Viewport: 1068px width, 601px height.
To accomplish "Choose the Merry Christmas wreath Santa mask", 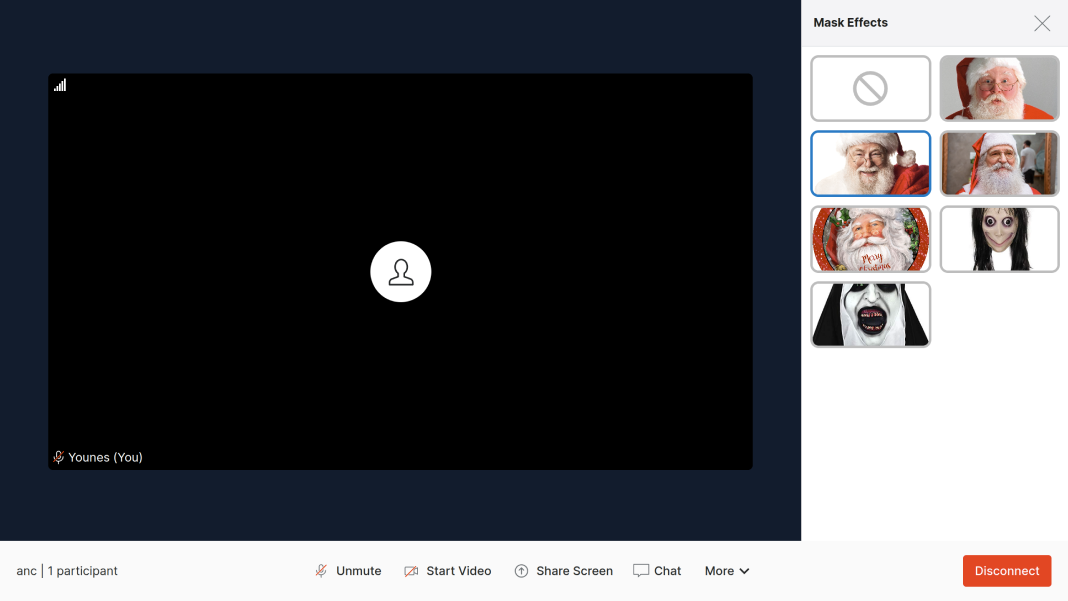I will pos(870,239).
